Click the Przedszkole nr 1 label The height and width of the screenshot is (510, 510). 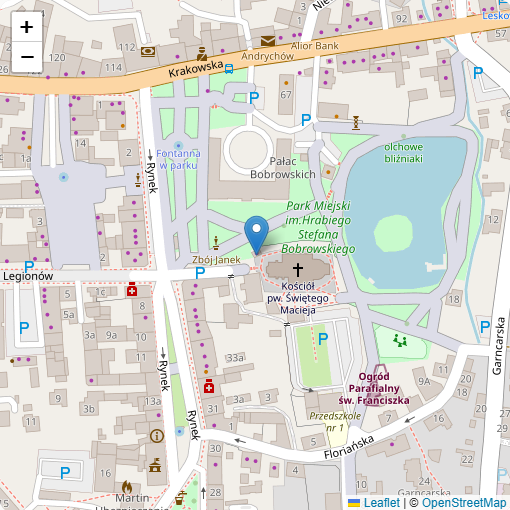click(x=335, y=422)
